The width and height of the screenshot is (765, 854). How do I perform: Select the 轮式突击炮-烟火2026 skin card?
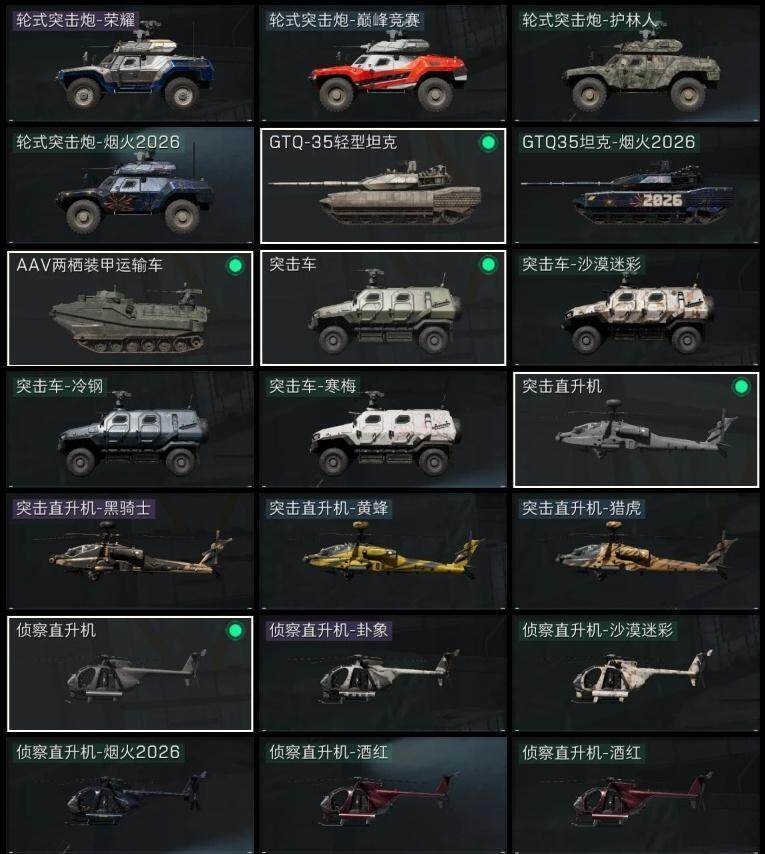coord(130,186)
